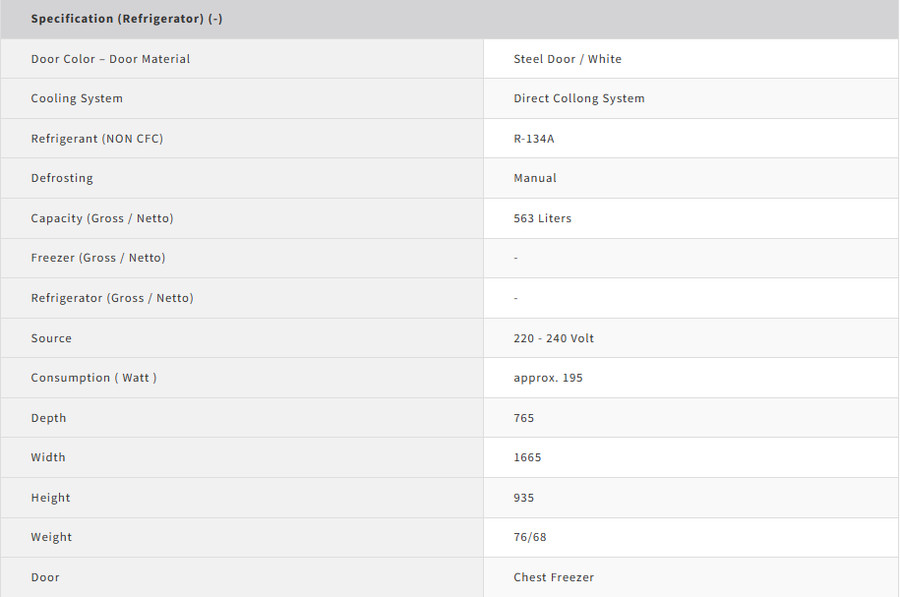Click the Refrigerant (NON CFC) label
The width and height of the screenshot is (900, 597).
pos(96,139)
